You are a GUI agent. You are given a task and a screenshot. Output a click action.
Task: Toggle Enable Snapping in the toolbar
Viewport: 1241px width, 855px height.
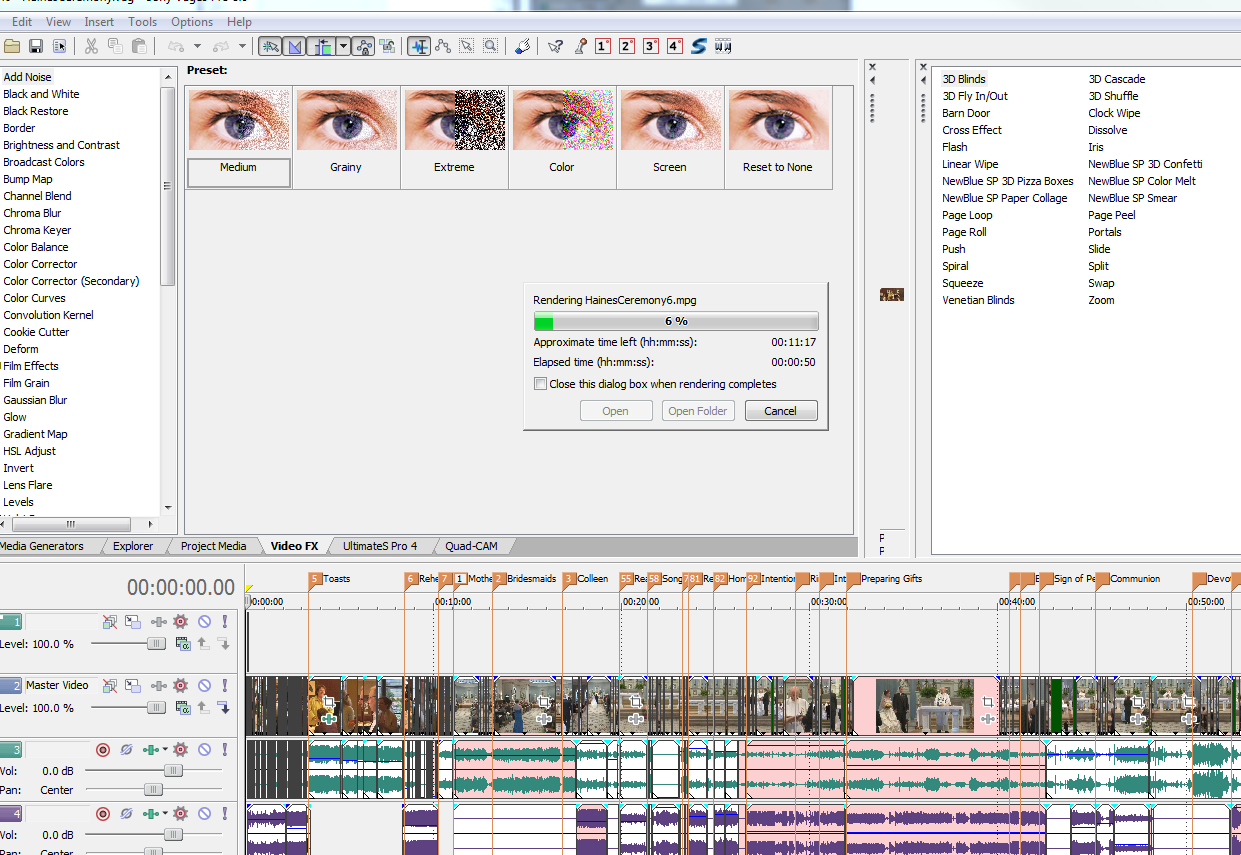coord(269,46)
